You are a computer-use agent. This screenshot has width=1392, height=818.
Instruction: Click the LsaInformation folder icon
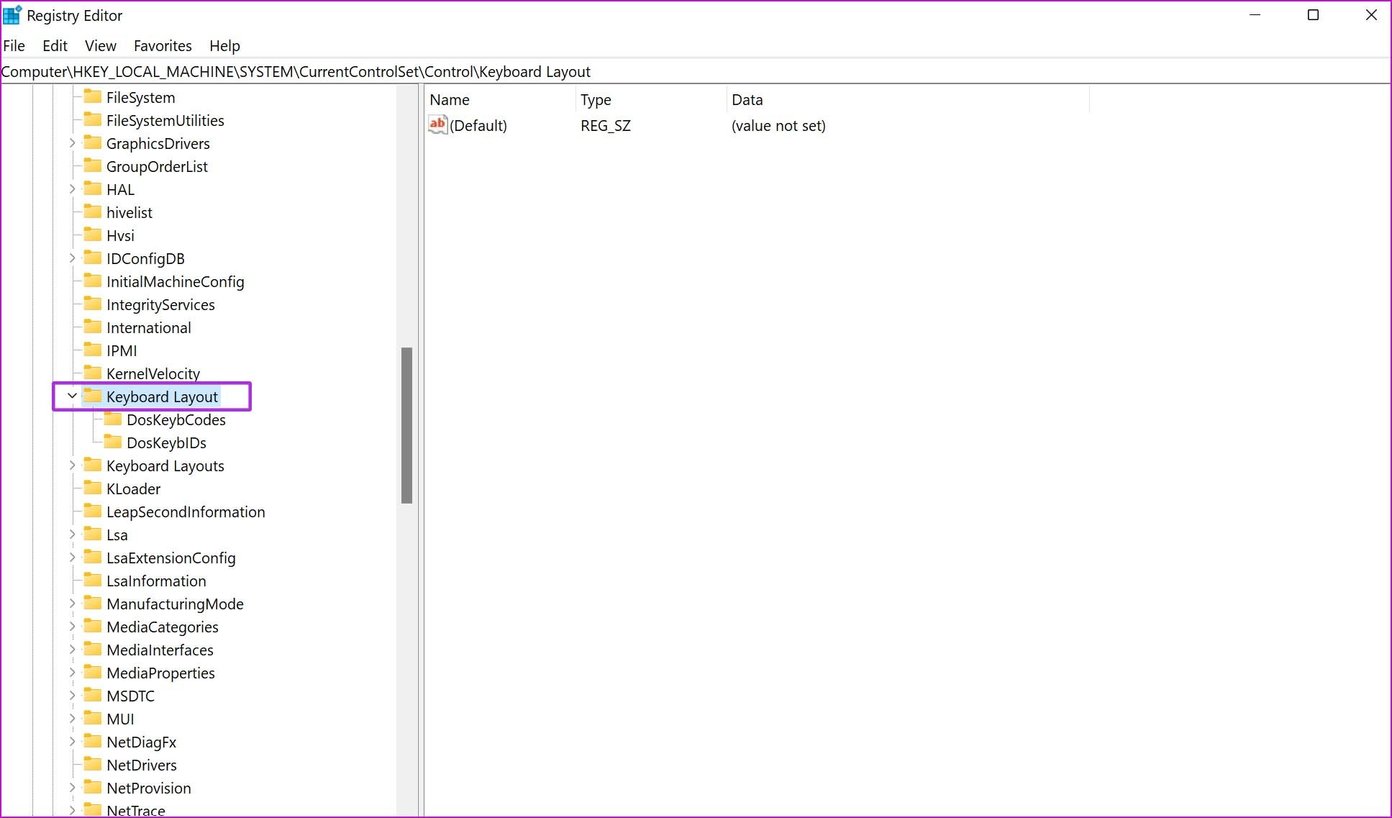(x=92, y=580)
